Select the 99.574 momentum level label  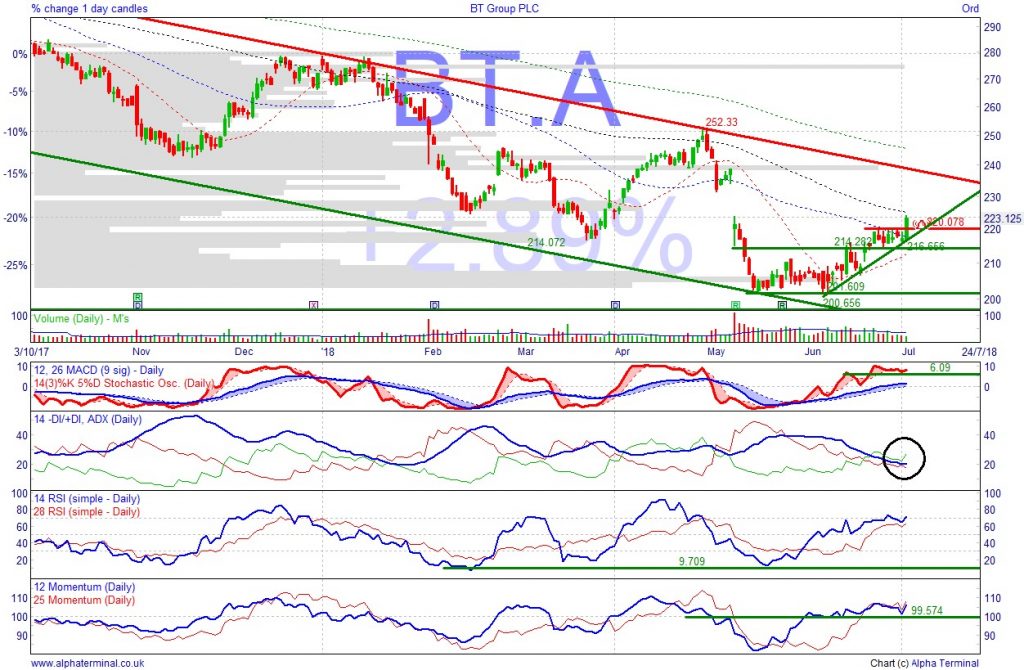pos(927,611)
